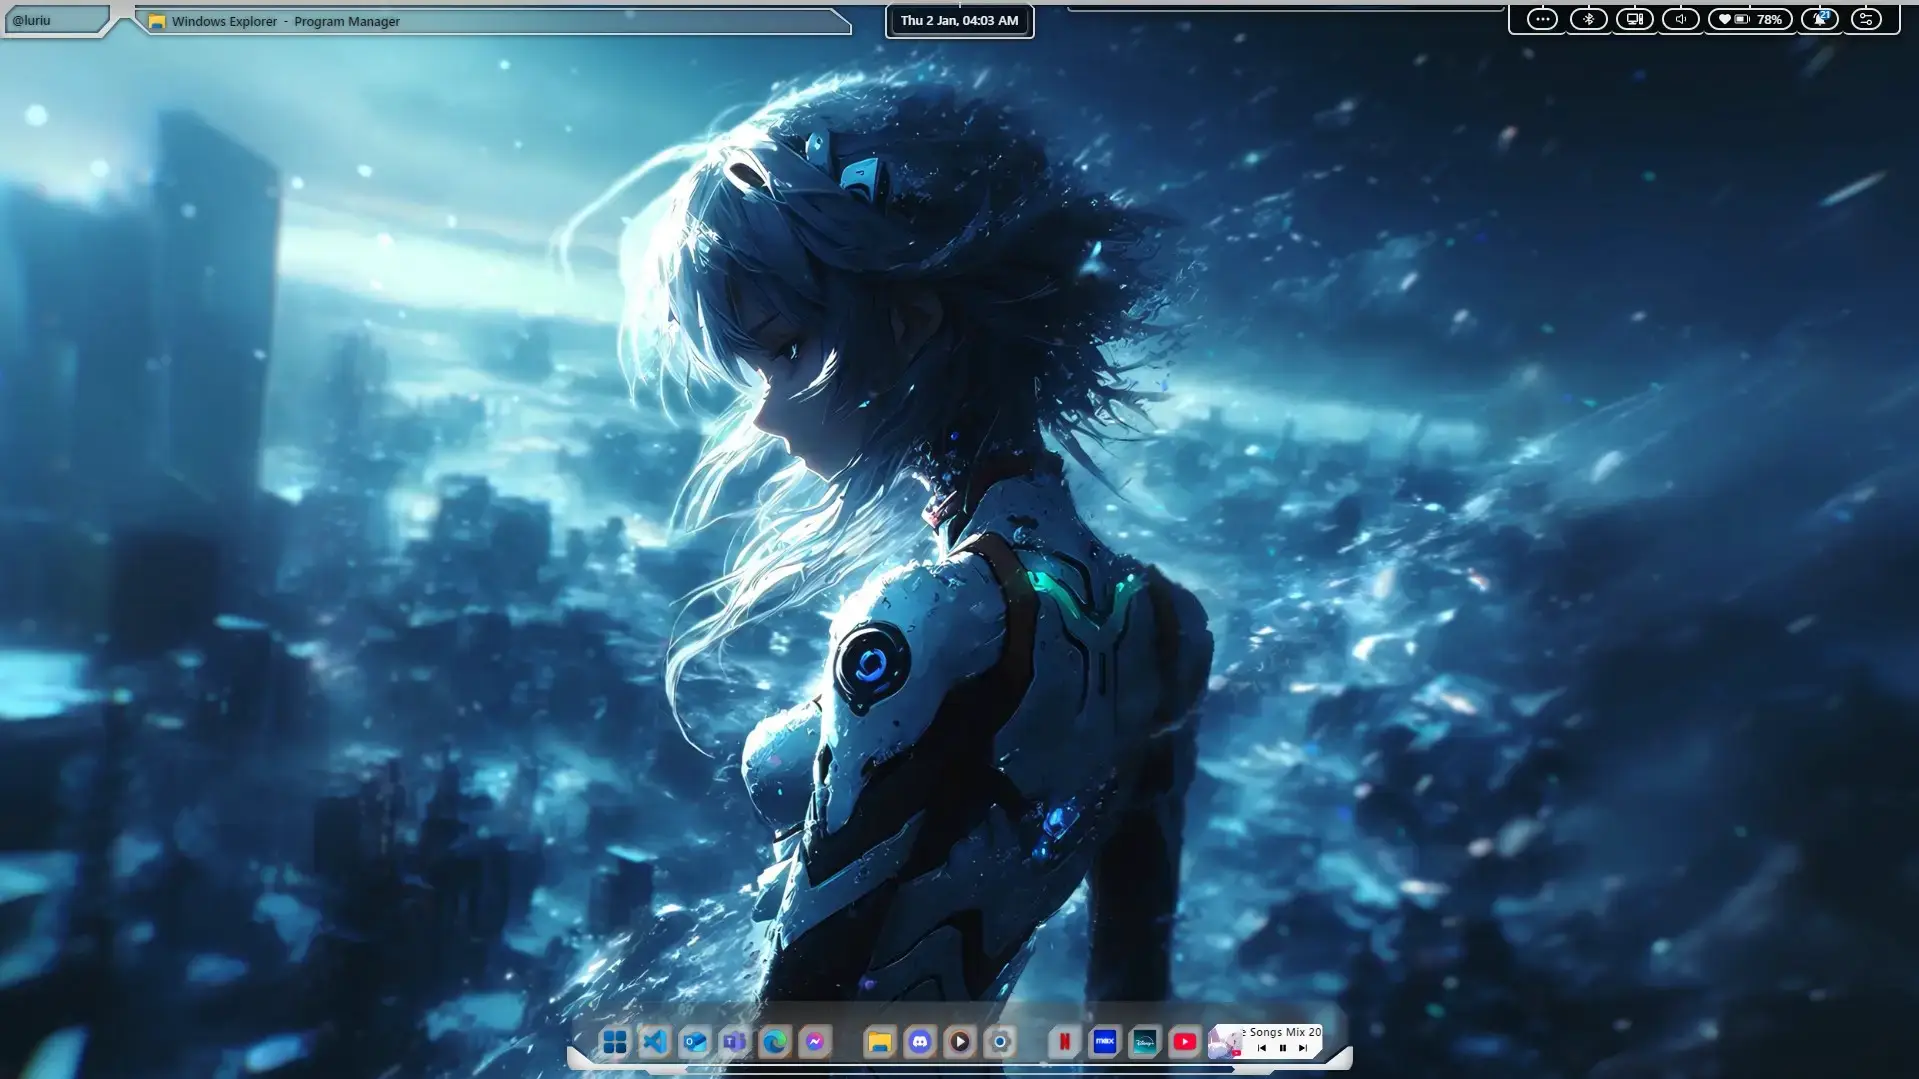The width and height of the screenshot is (1919, 1079).
Task: Toggle the display widget in the tray
Action: tap(1634, 18)
